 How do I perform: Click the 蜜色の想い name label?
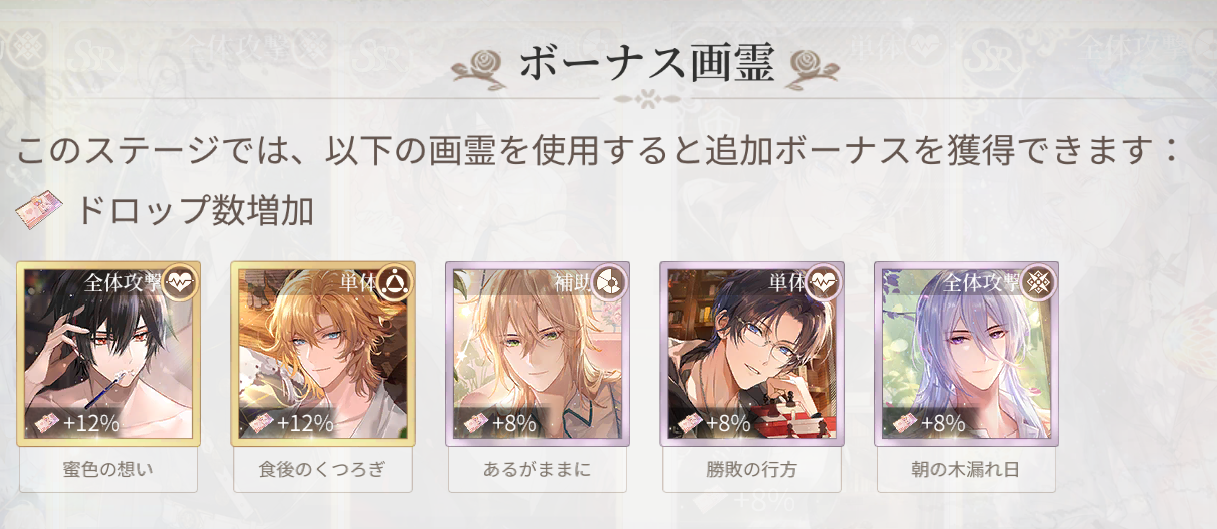point(109,470)
